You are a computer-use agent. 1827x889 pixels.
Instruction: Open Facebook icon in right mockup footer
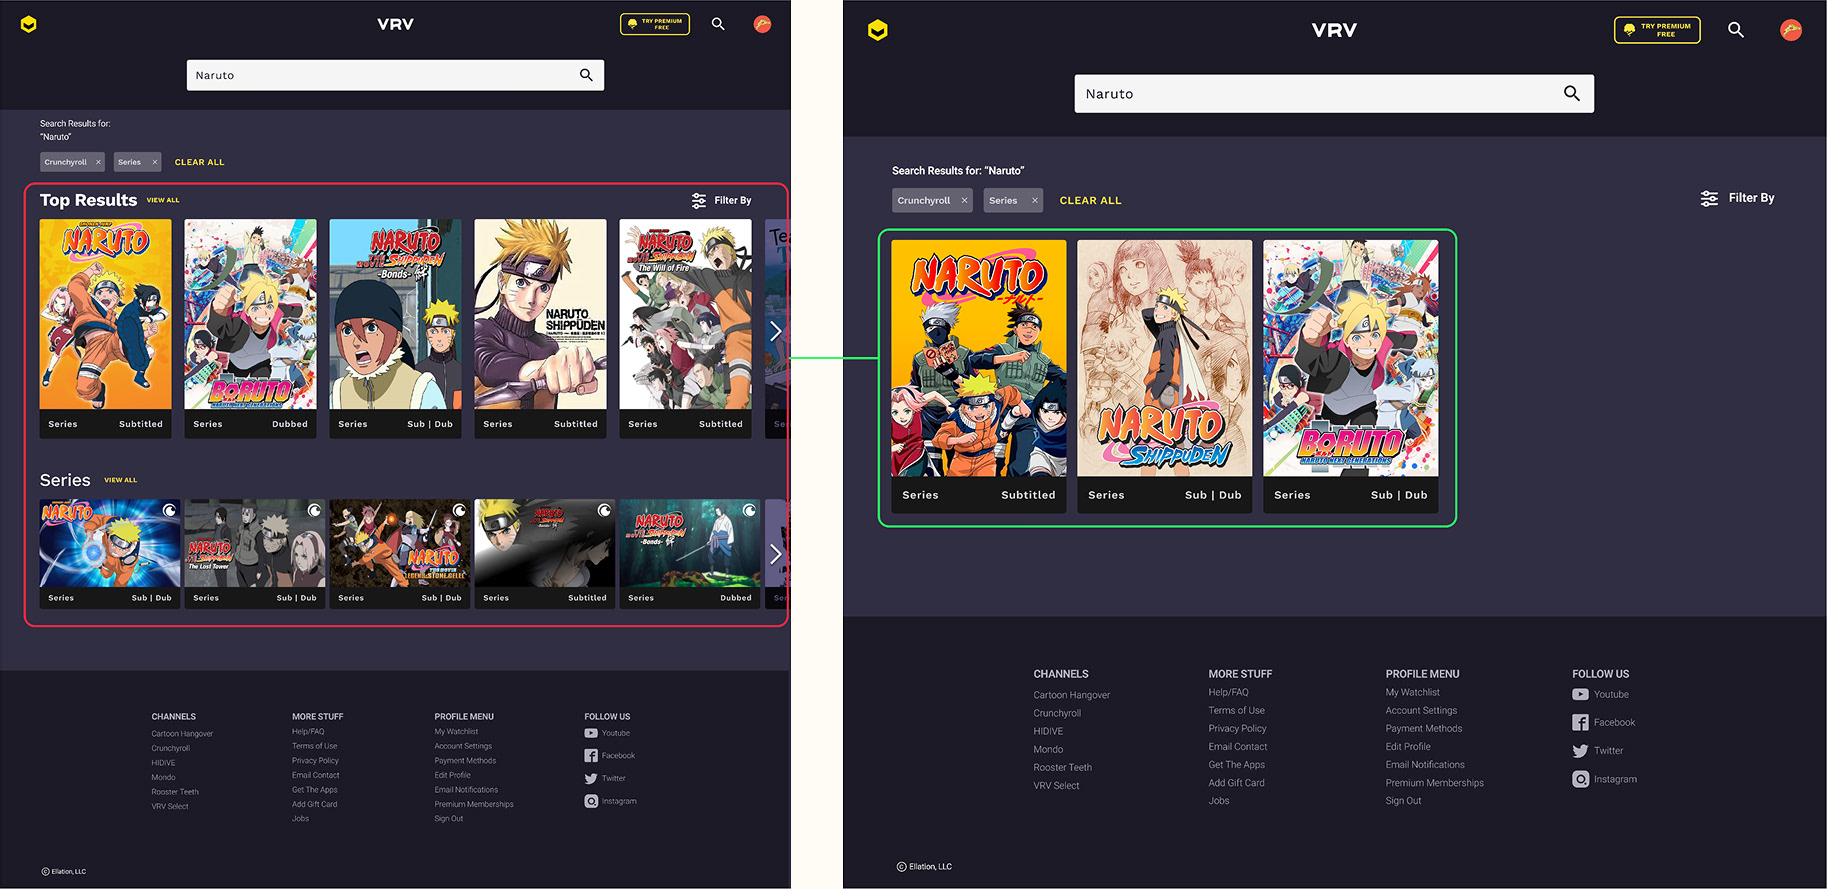click(1580, 722)
